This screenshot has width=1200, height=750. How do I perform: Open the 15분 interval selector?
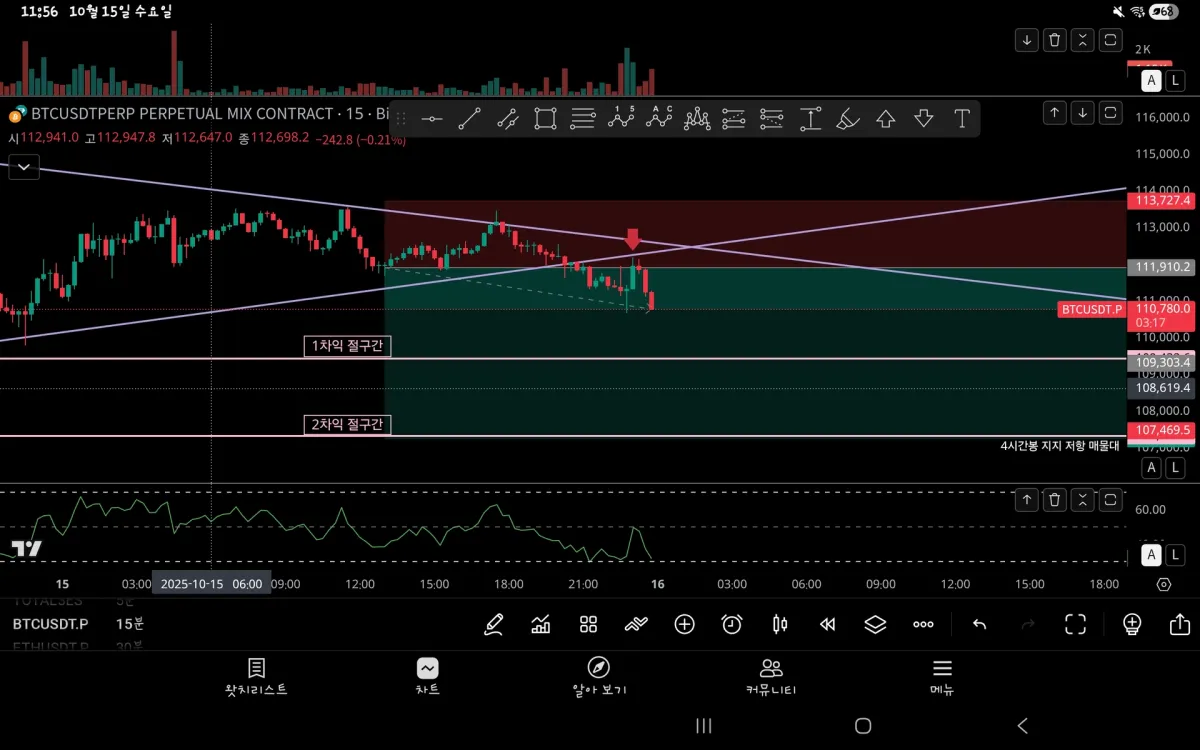click(130, 624)
